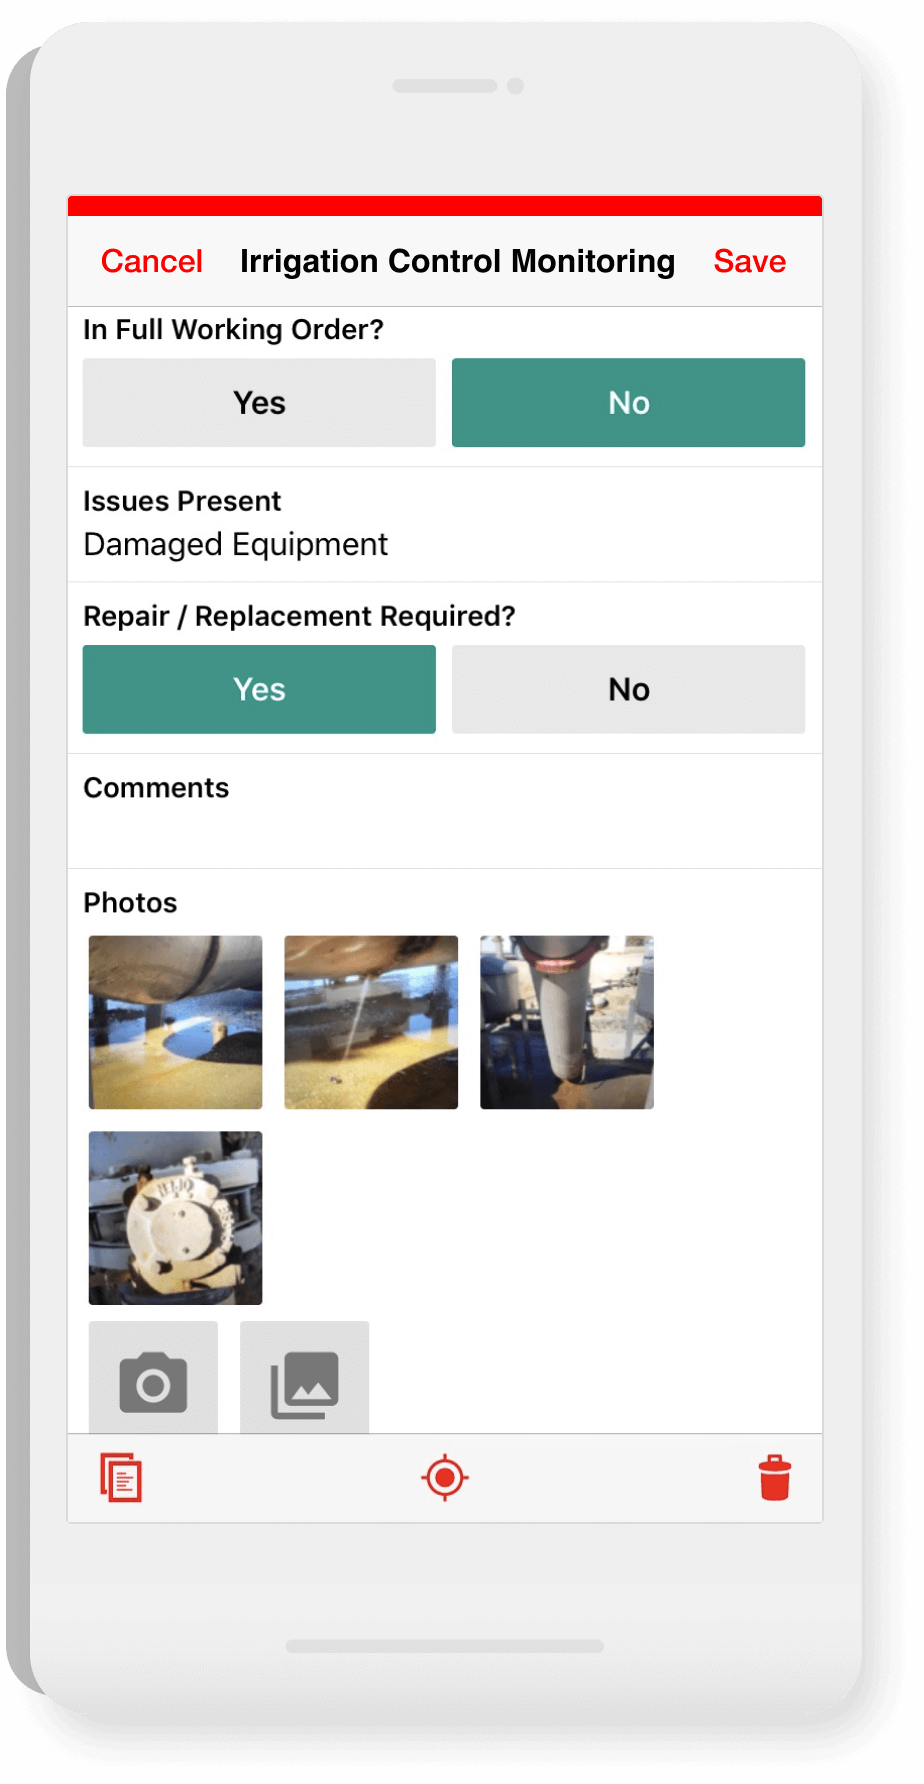The image size is (924, 1784).
Task: Tap the red trash delete icon
Action: click(775, 1478)
